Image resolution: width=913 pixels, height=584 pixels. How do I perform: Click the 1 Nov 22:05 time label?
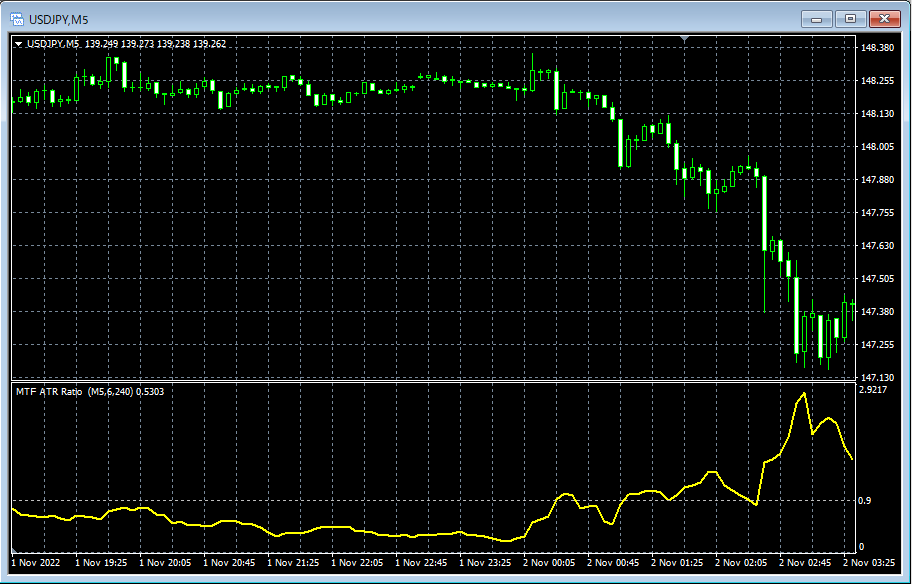coord(358,562)
